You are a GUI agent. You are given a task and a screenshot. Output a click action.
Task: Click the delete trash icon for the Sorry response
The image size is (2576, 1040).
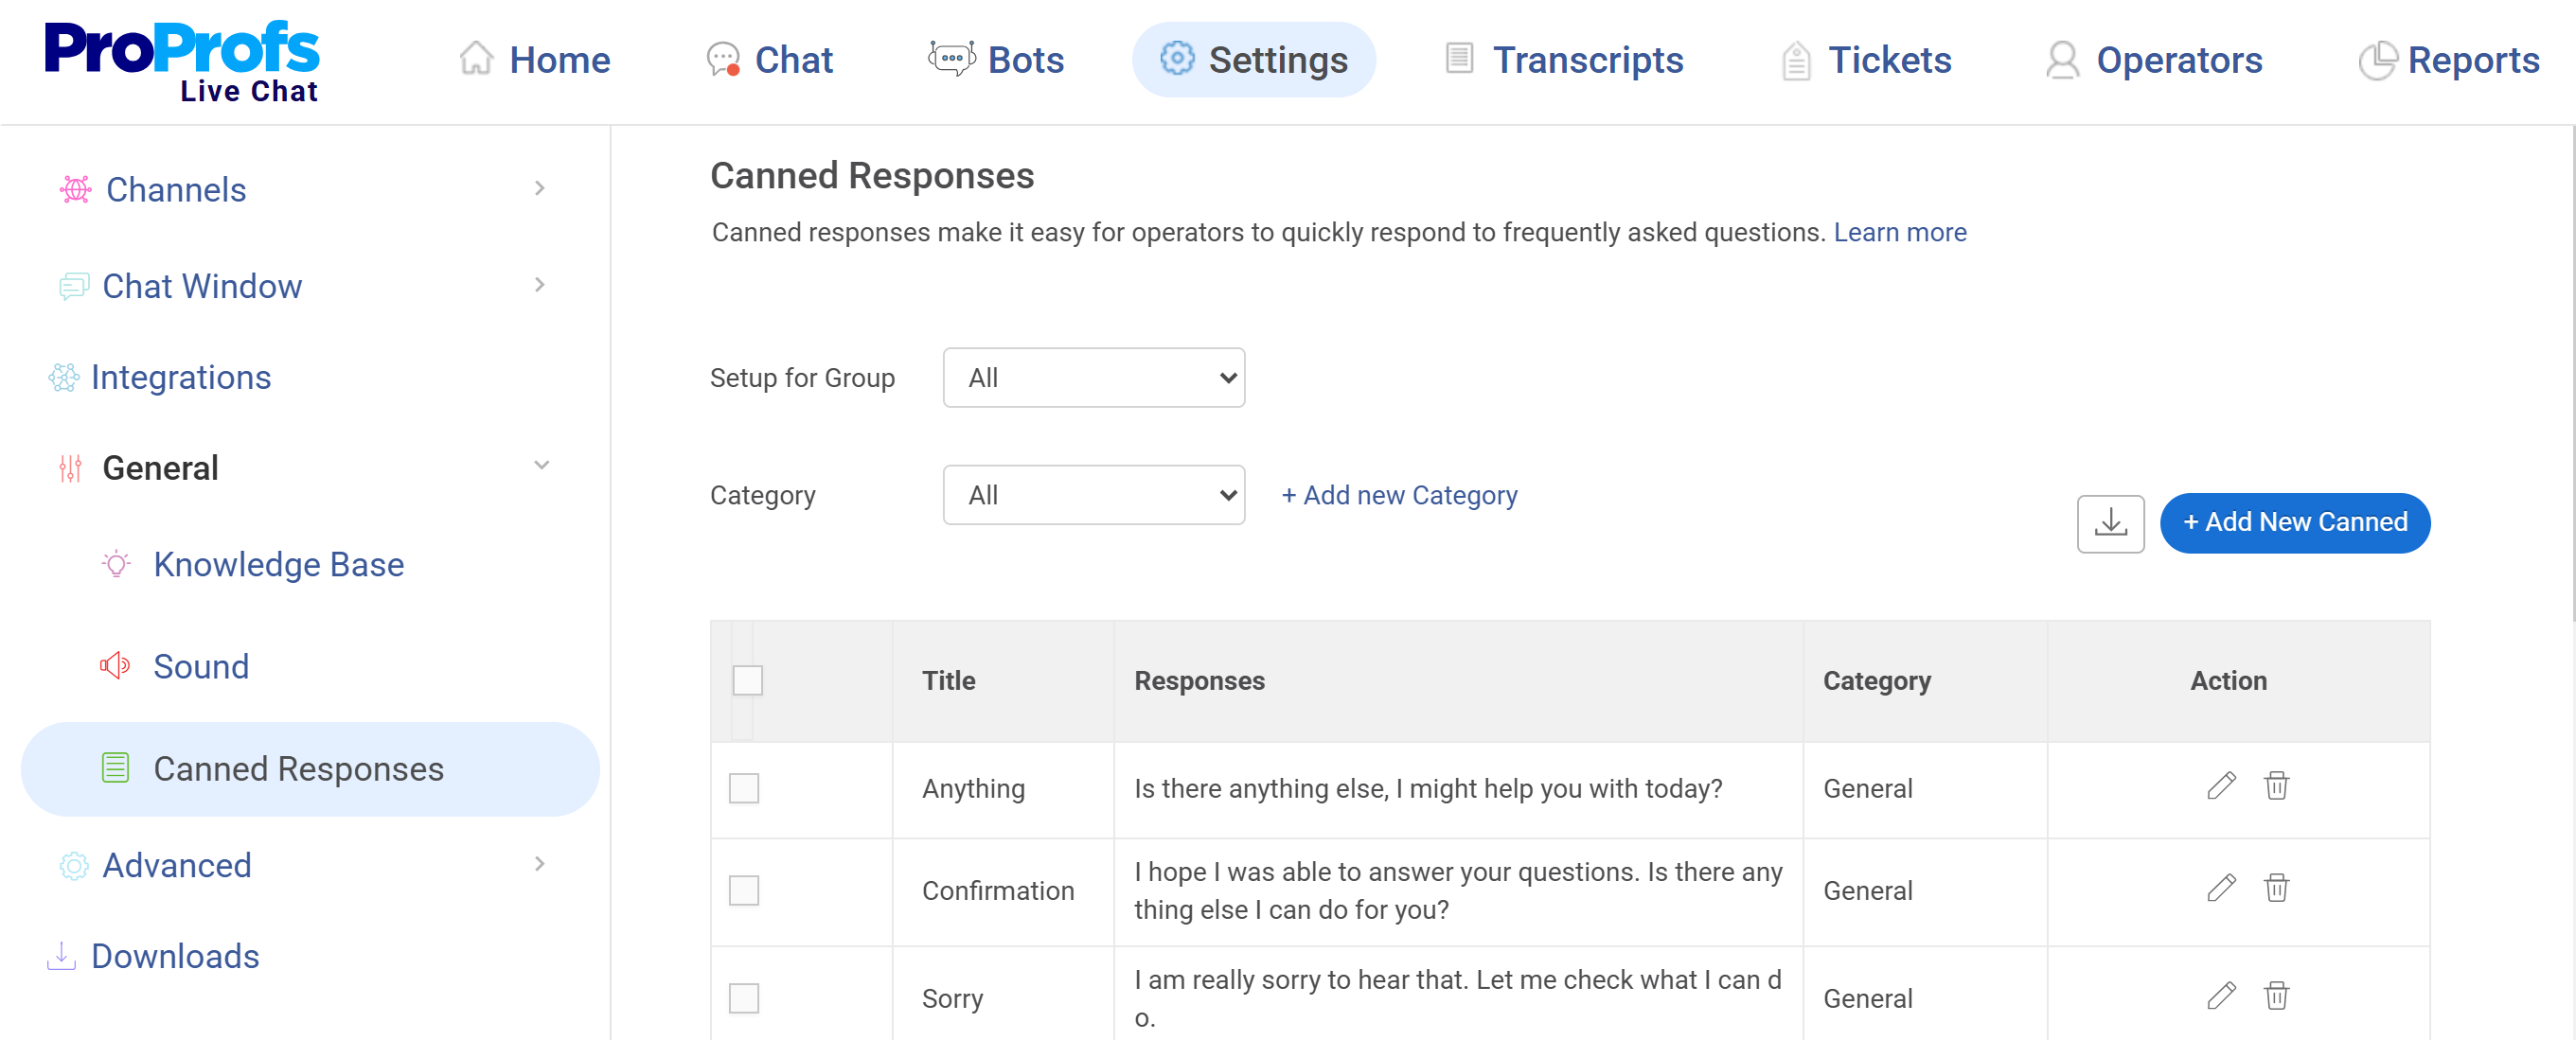pos(2277,996)
